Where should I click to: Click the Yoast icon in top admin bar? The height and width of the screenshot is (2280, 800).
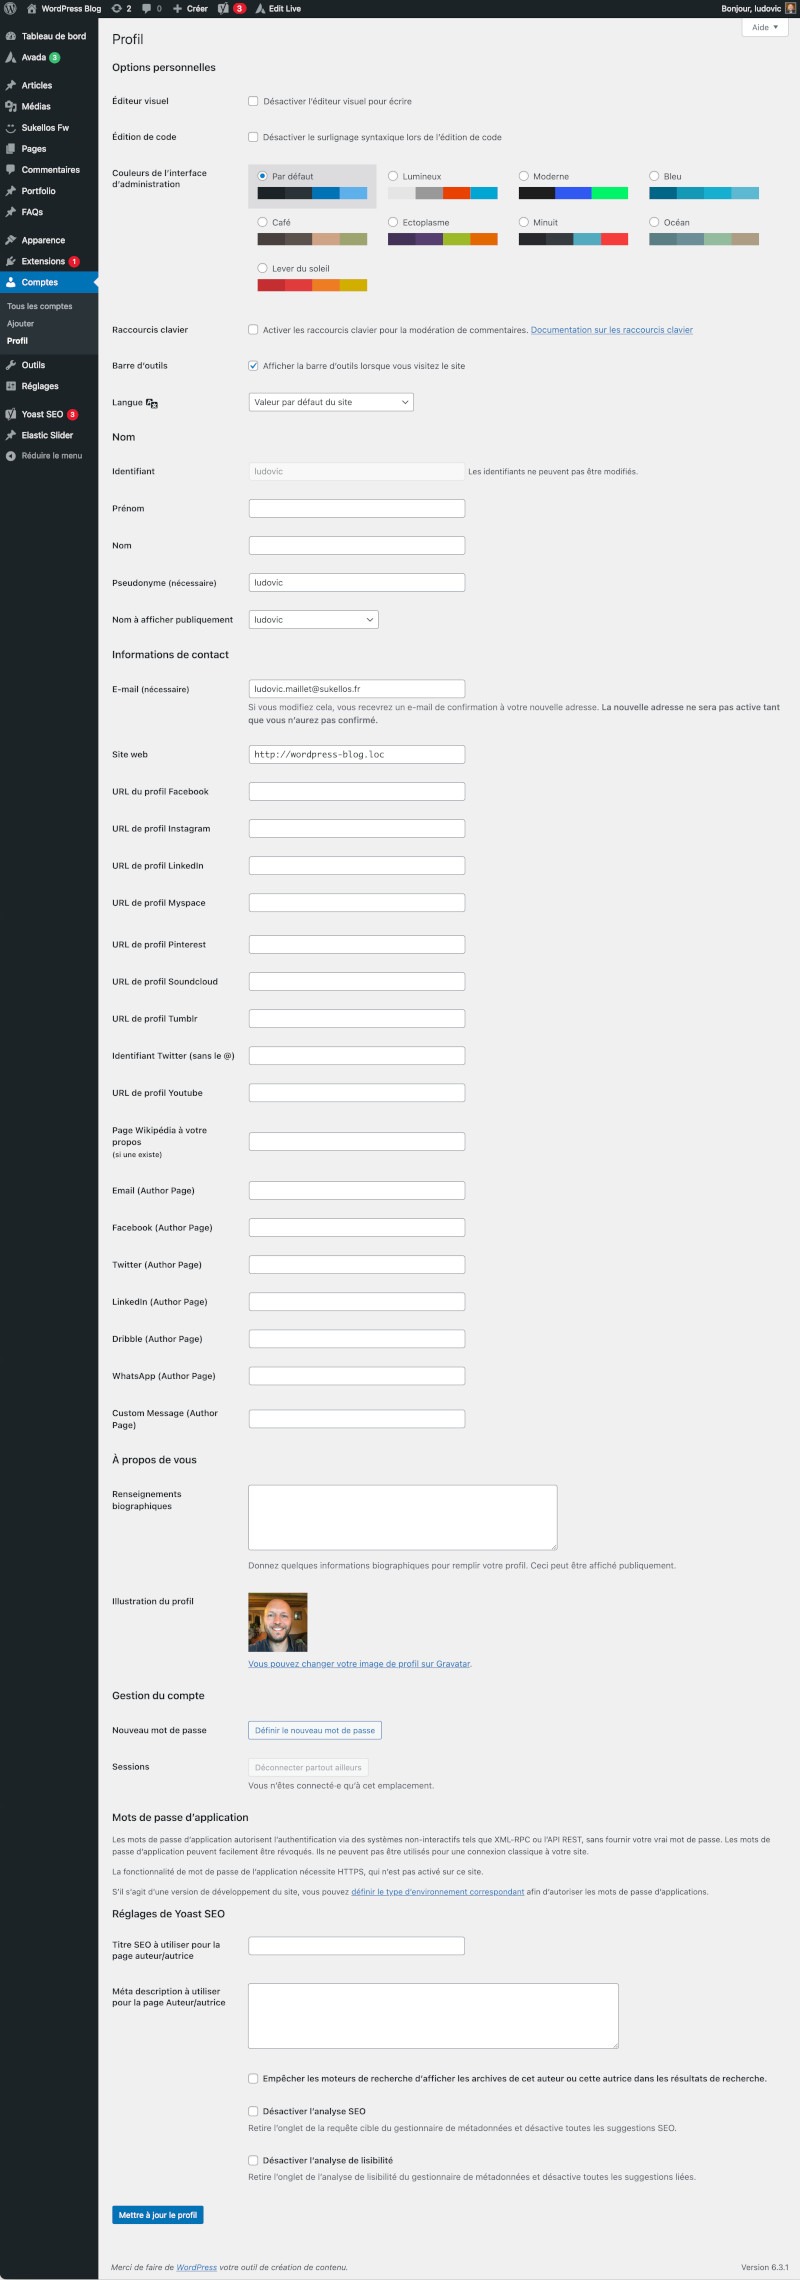223,8
